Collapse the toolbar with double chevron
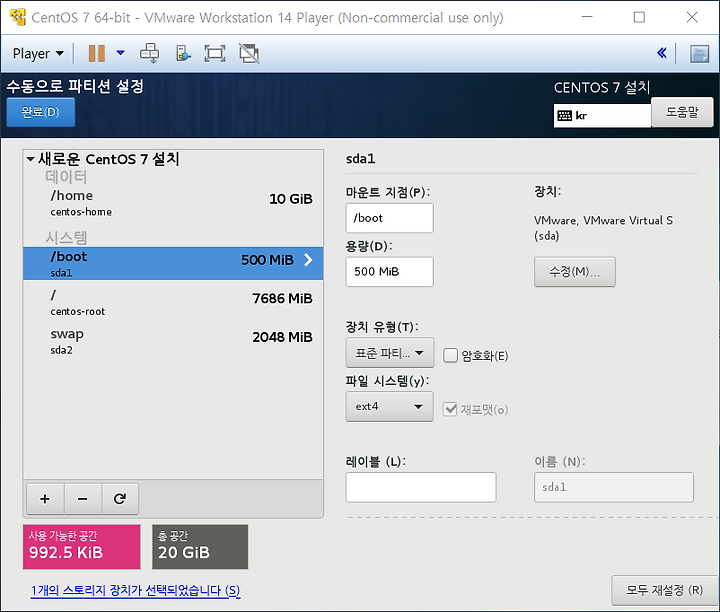 coord(661,53)
